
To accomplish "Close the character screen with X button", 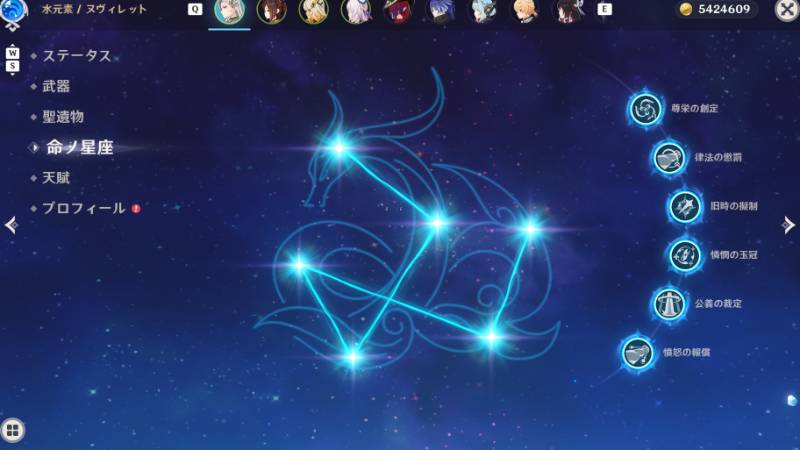I will click(x=787, y=9).
